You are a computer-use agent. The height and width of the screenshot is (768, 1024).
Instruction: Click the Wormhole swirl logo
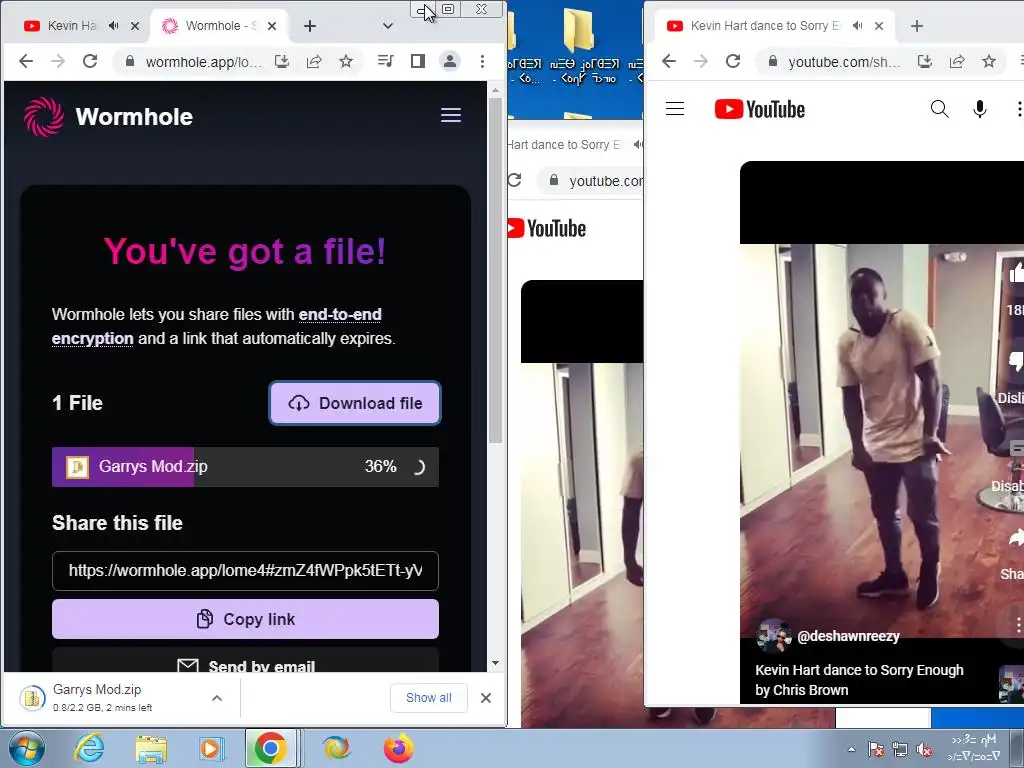44,117
